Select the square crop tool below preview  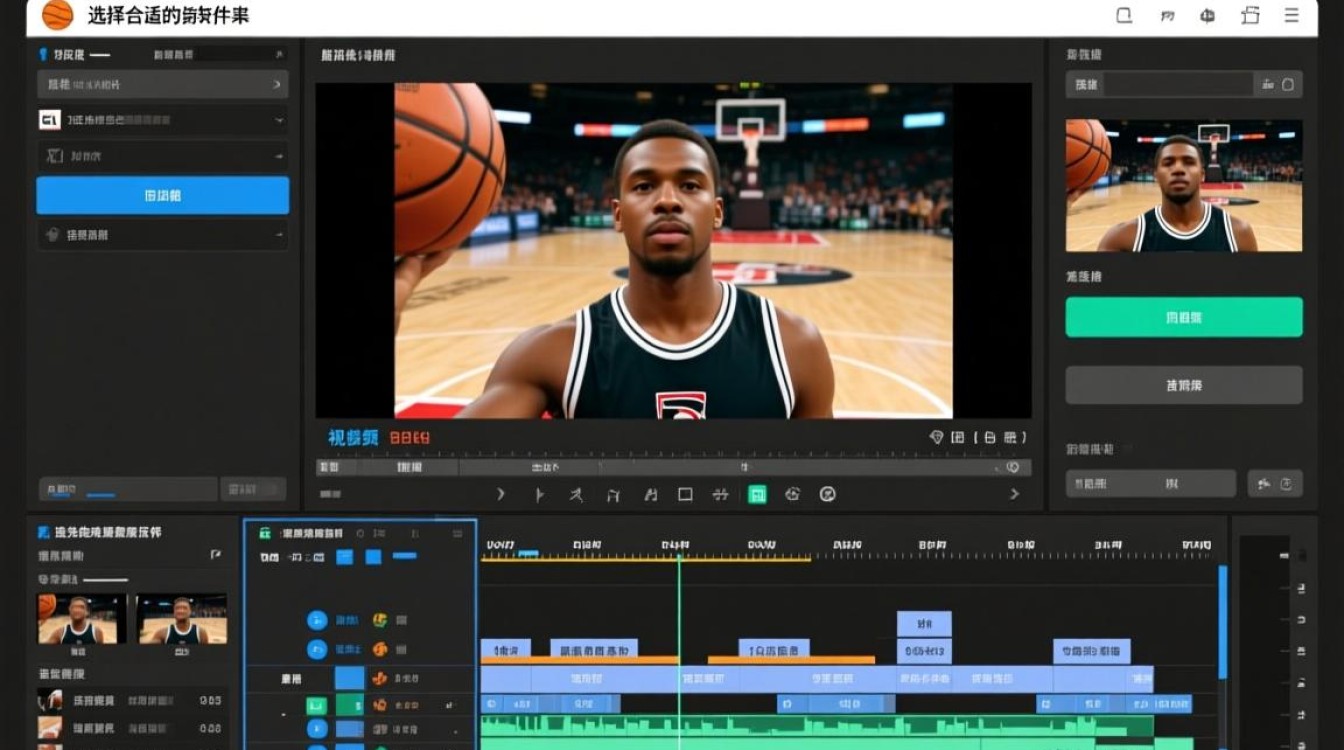pyautogui.click(x=685, y=494)
